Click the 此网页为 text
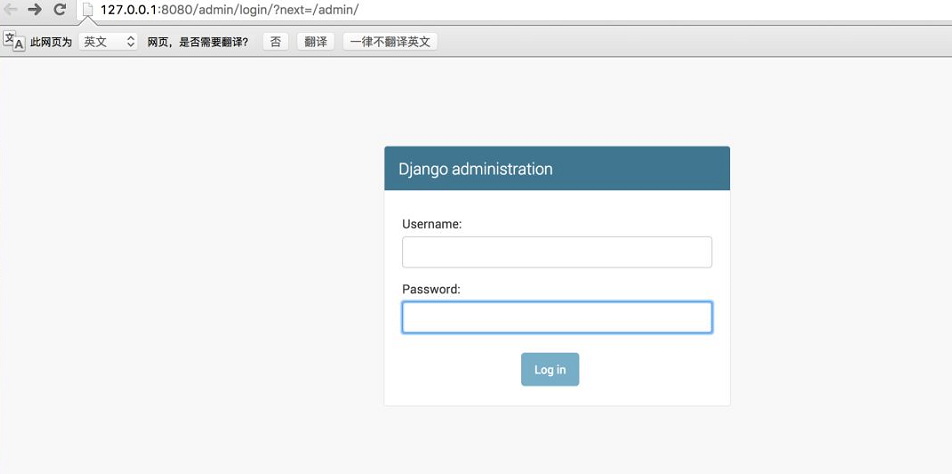The width and height of the screenshot is (952, 474). click(51, 42)
